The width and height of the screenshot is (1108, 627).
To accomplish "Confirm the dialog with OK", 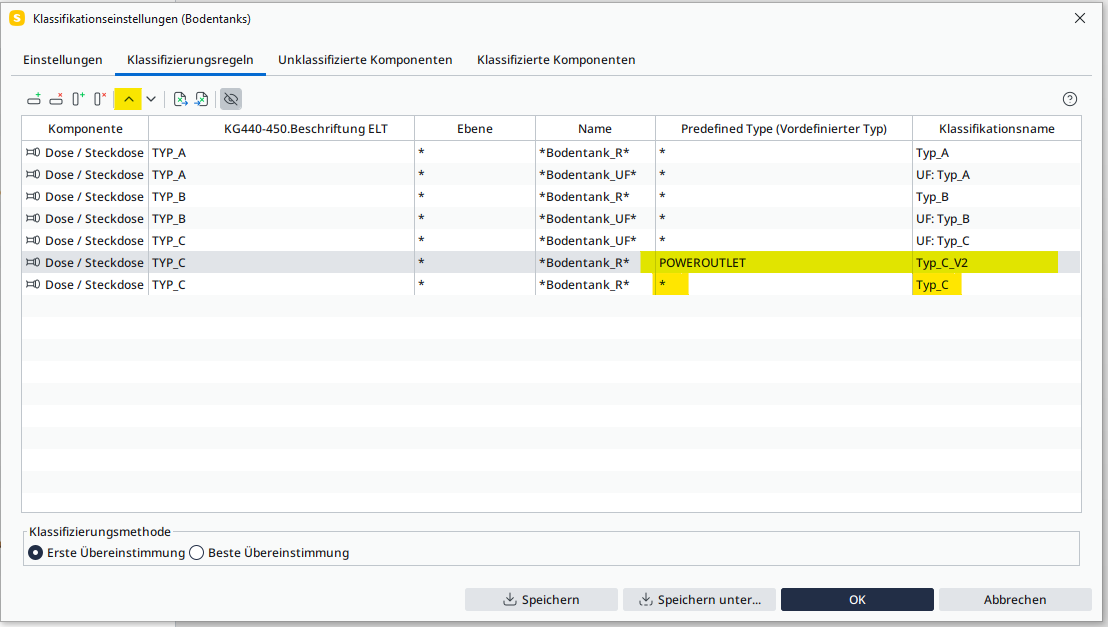I will pyautogui.click(x=857, y=600).
